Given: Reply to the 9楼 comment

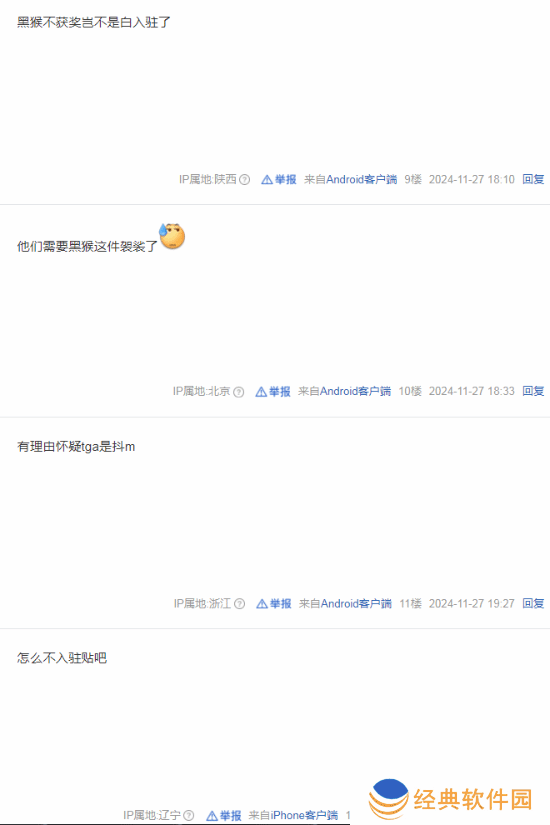Looking at the screenshot, I should click(x=533, y=179).
